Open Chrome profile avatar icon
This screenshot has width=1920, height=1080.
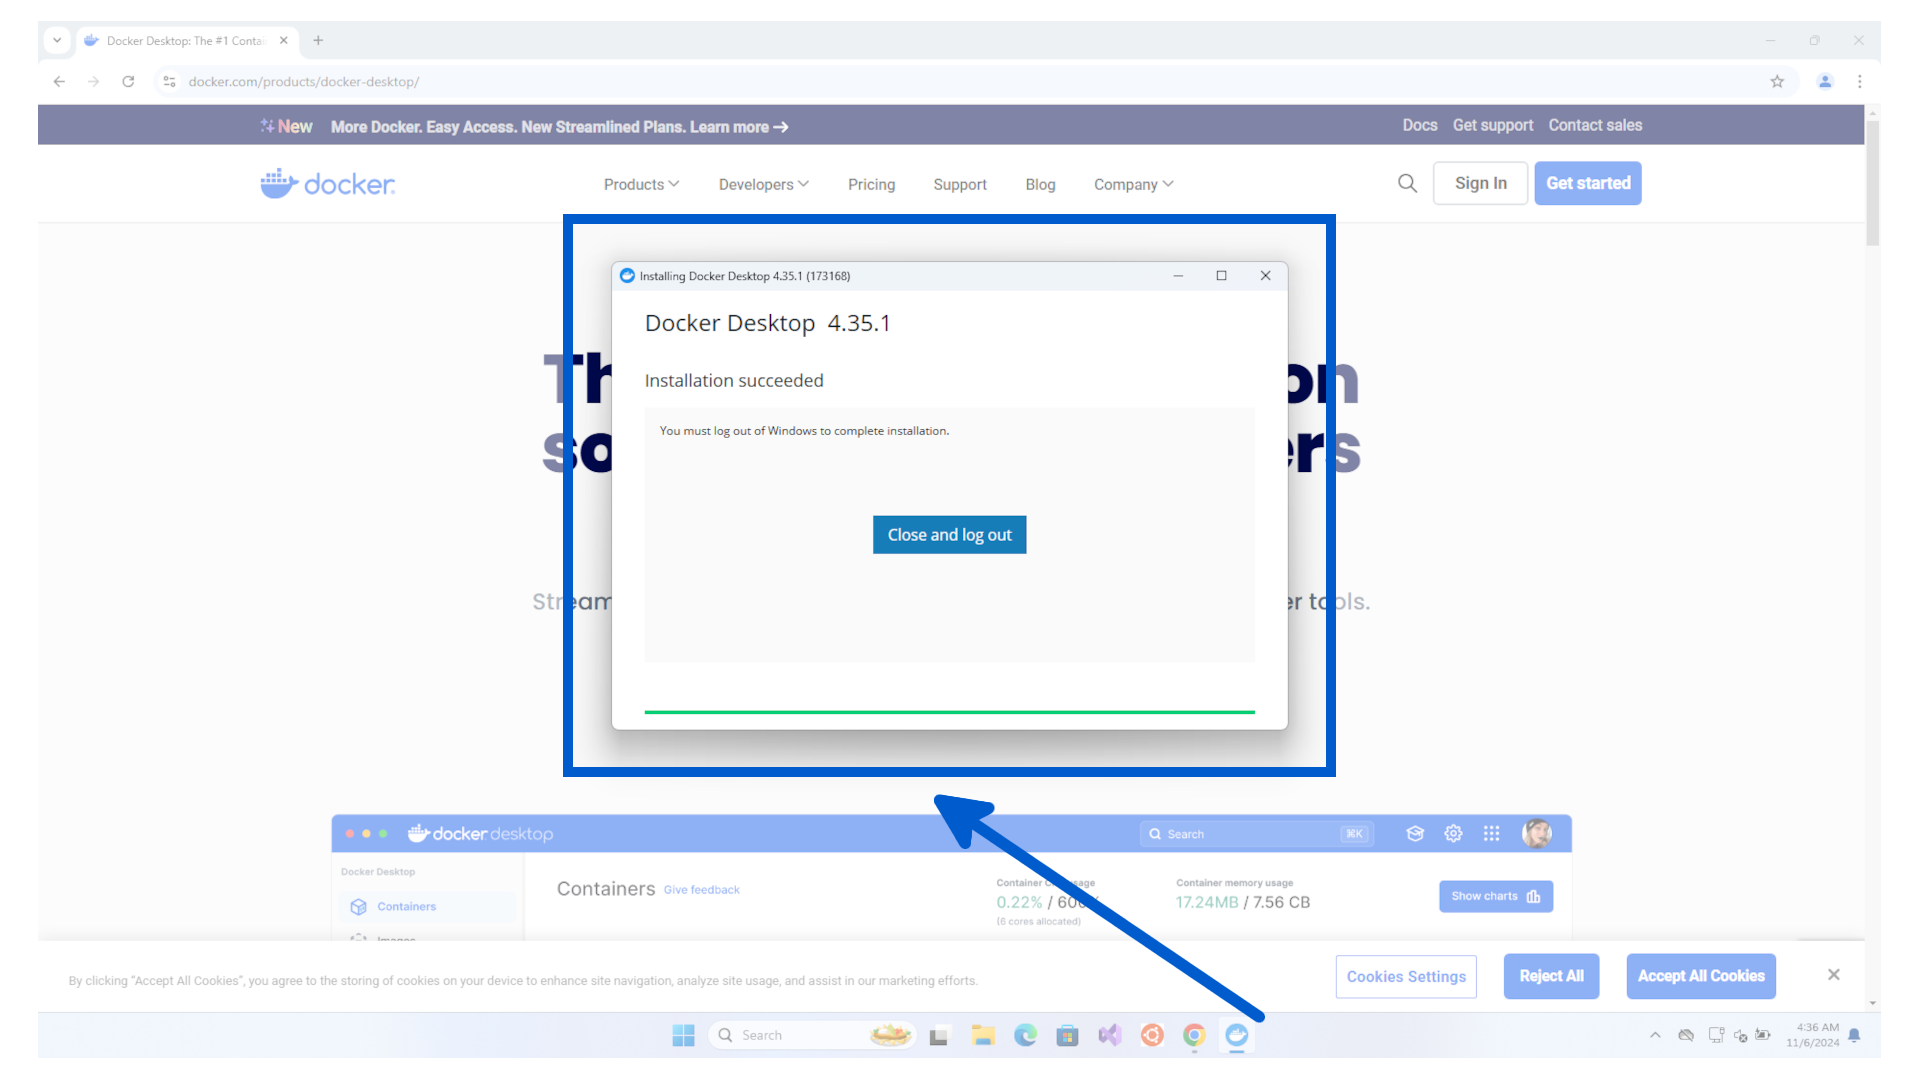pyautogui.click(x=1825, y=82)
